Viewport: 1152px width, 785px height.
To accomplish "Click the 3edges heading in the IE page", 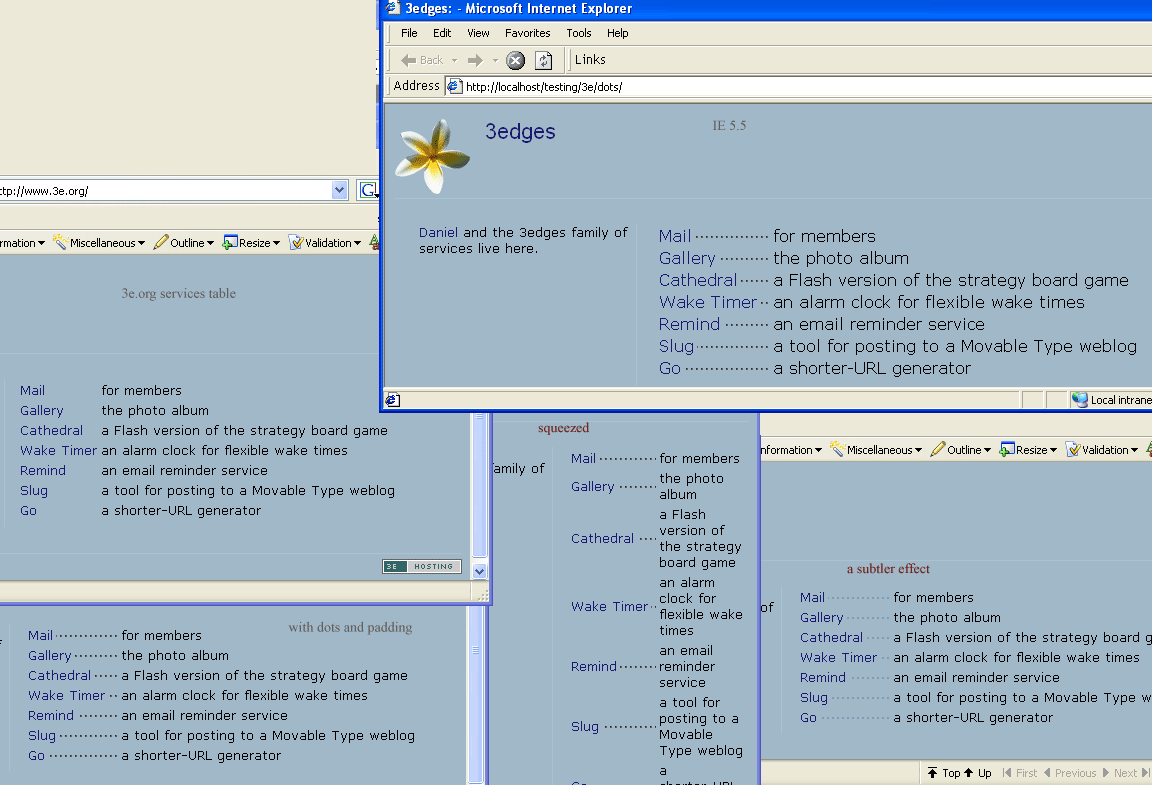I will [x=520, y=132].
